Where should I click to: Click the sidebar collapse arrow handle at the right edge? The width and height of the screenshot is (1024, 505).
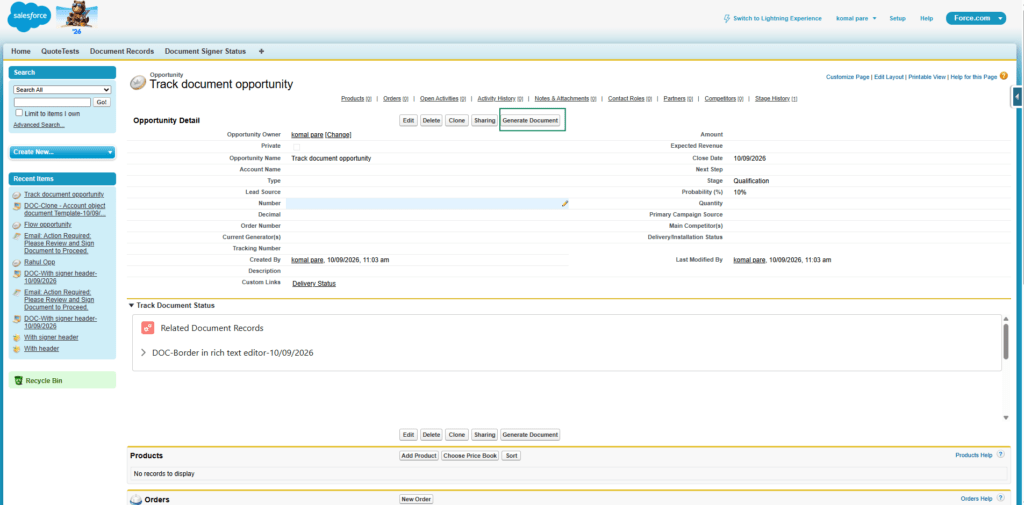pyautogui.click(x=1017, y=97)
